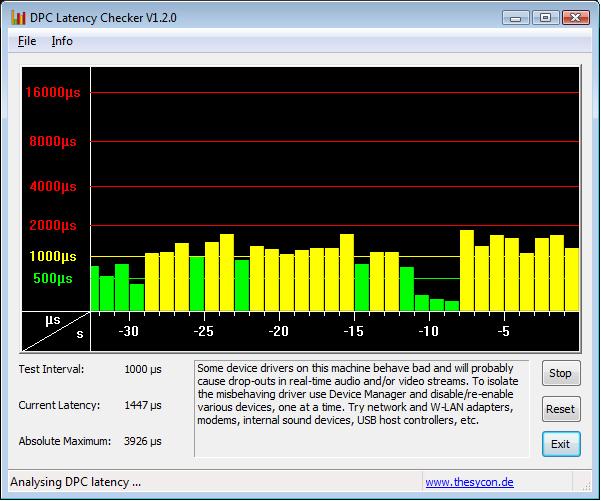Select the Current Latency 1447 µs value

pyautogui.click(x=143, y=405)
